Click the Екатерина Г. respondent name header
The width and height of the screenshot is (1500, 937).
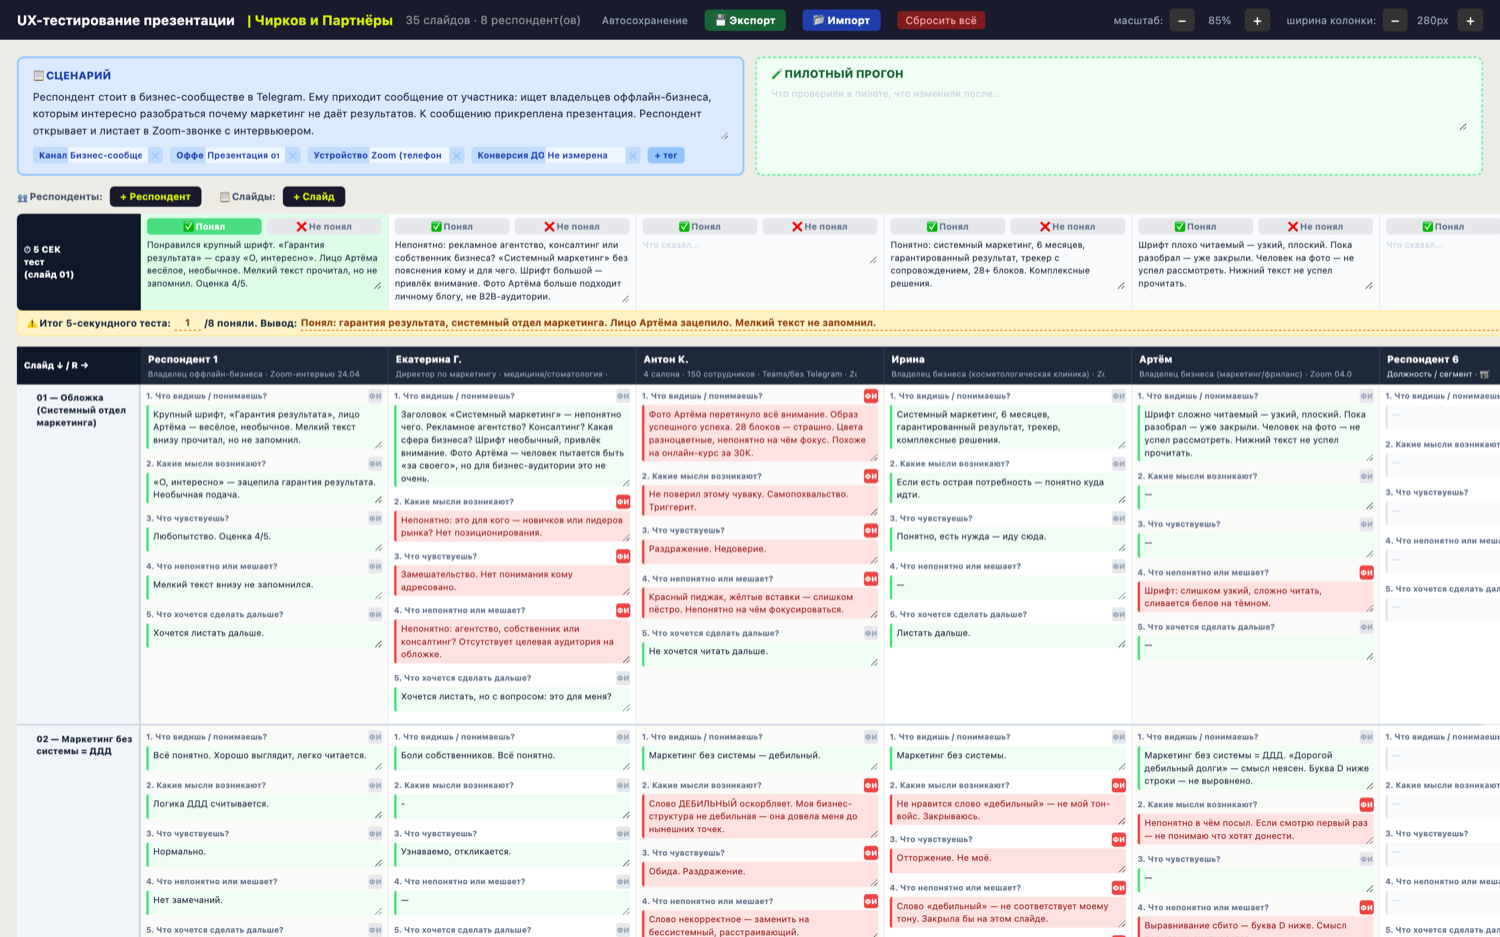[x=428, y=359]
